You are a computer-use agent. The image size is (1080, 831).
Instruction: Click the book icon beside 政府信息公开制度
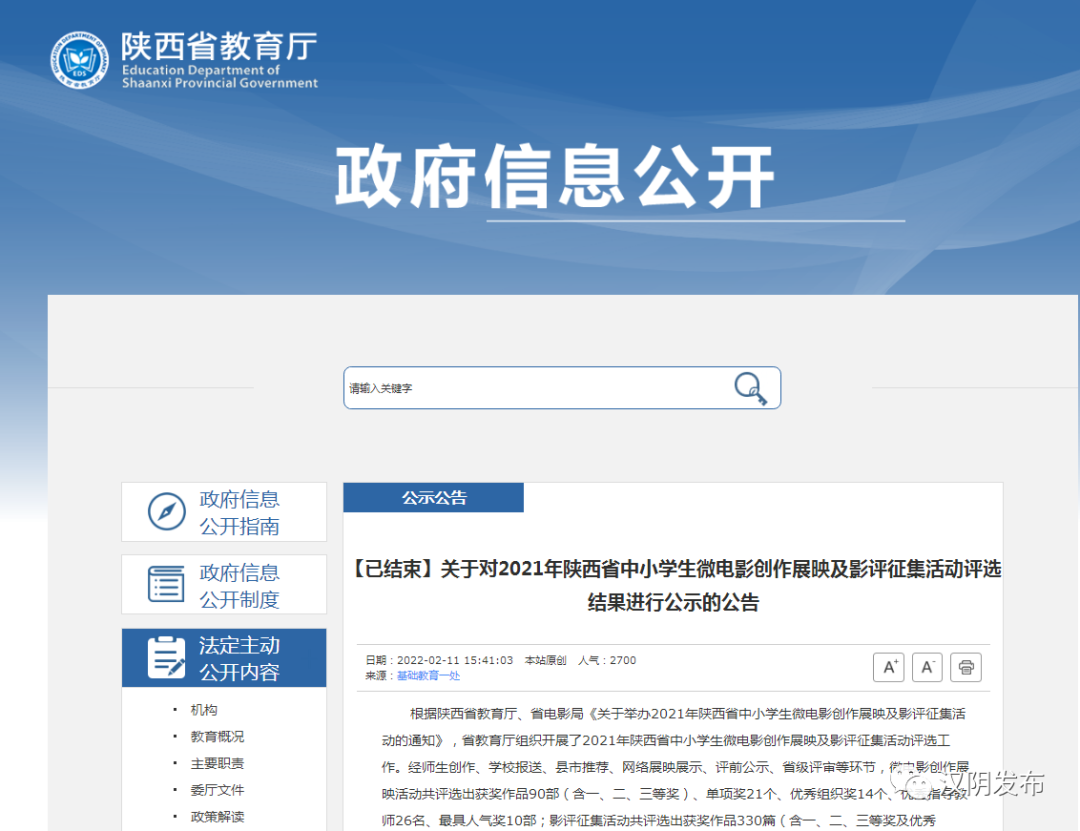point(164,584)
